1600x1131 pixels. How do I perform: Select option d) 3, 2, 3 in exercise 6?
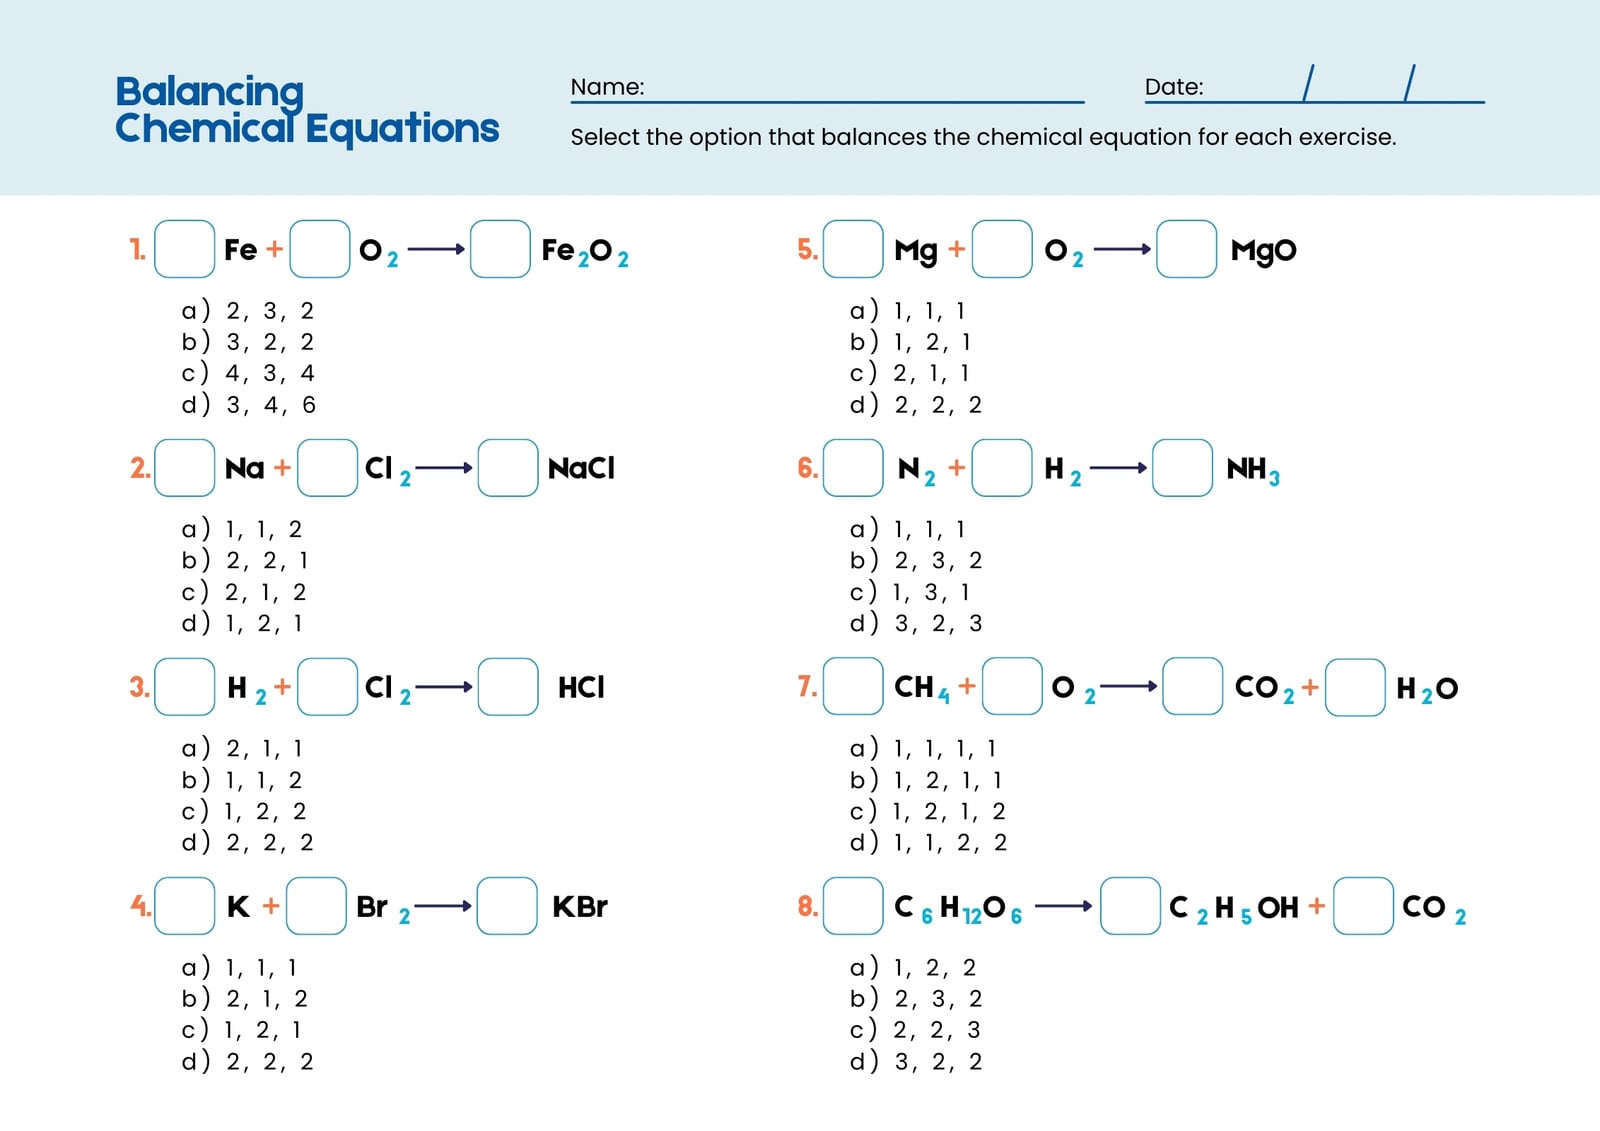(916, 623)
